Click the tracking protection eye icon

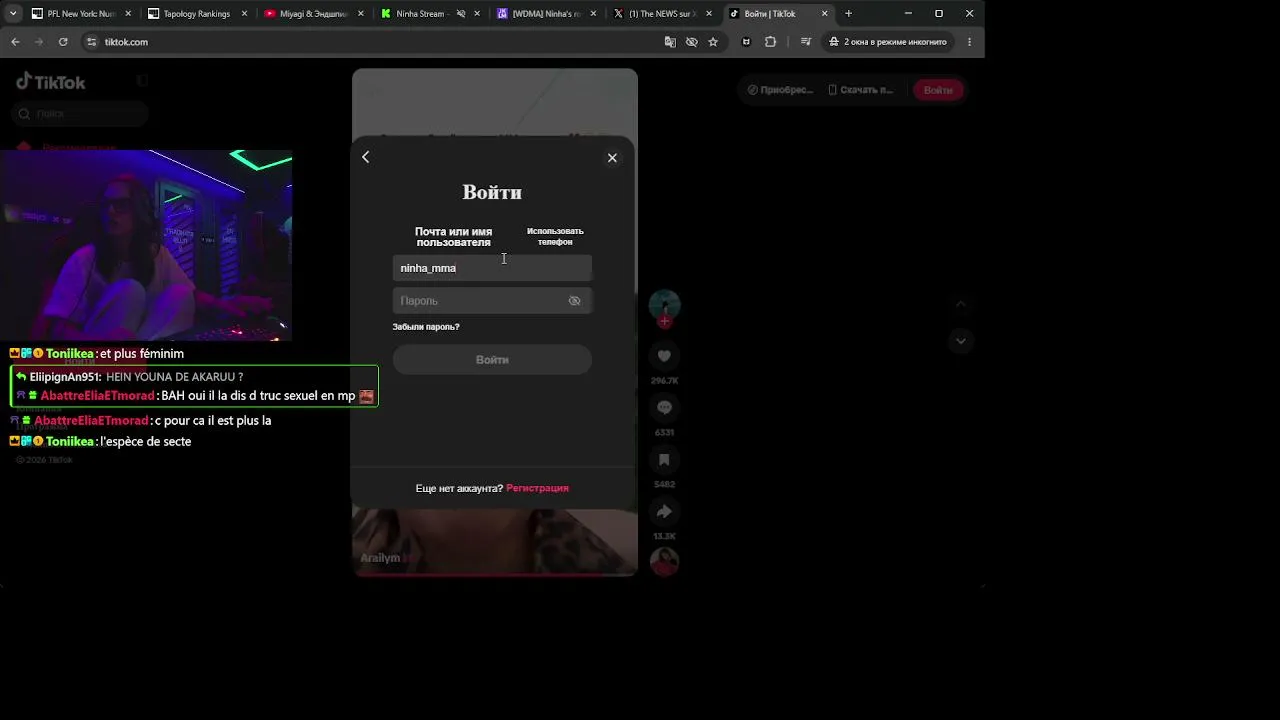pos(691,42)
